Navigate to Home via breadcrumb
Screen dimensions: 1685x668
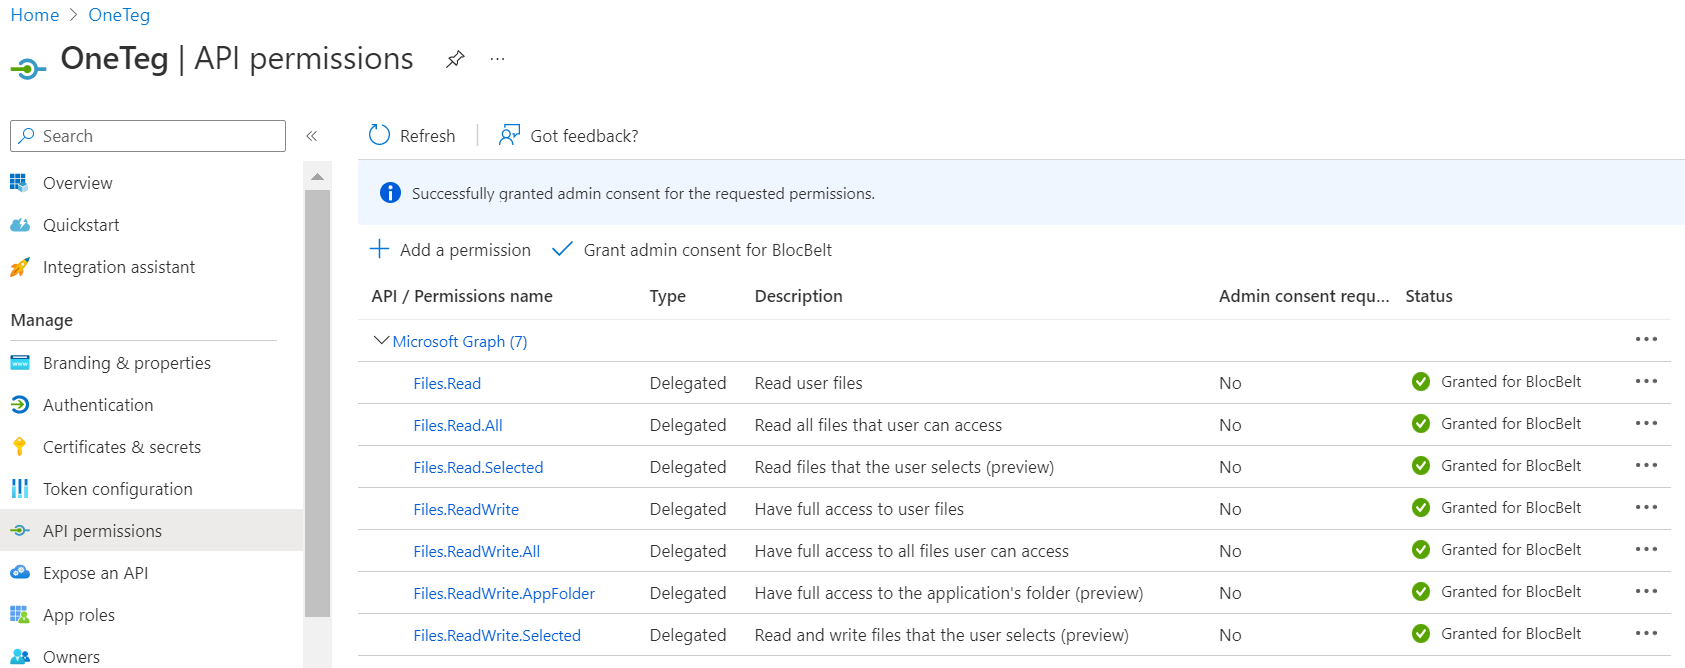tap(35, 15)
